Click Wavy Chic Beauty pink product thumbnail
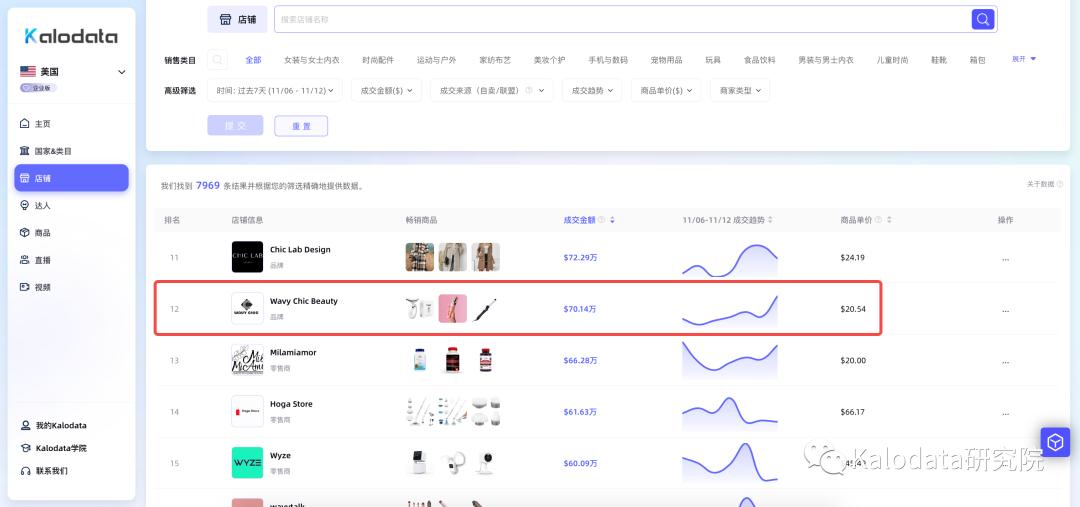This screenshot has height=507, width=1080. pos(453,309)
